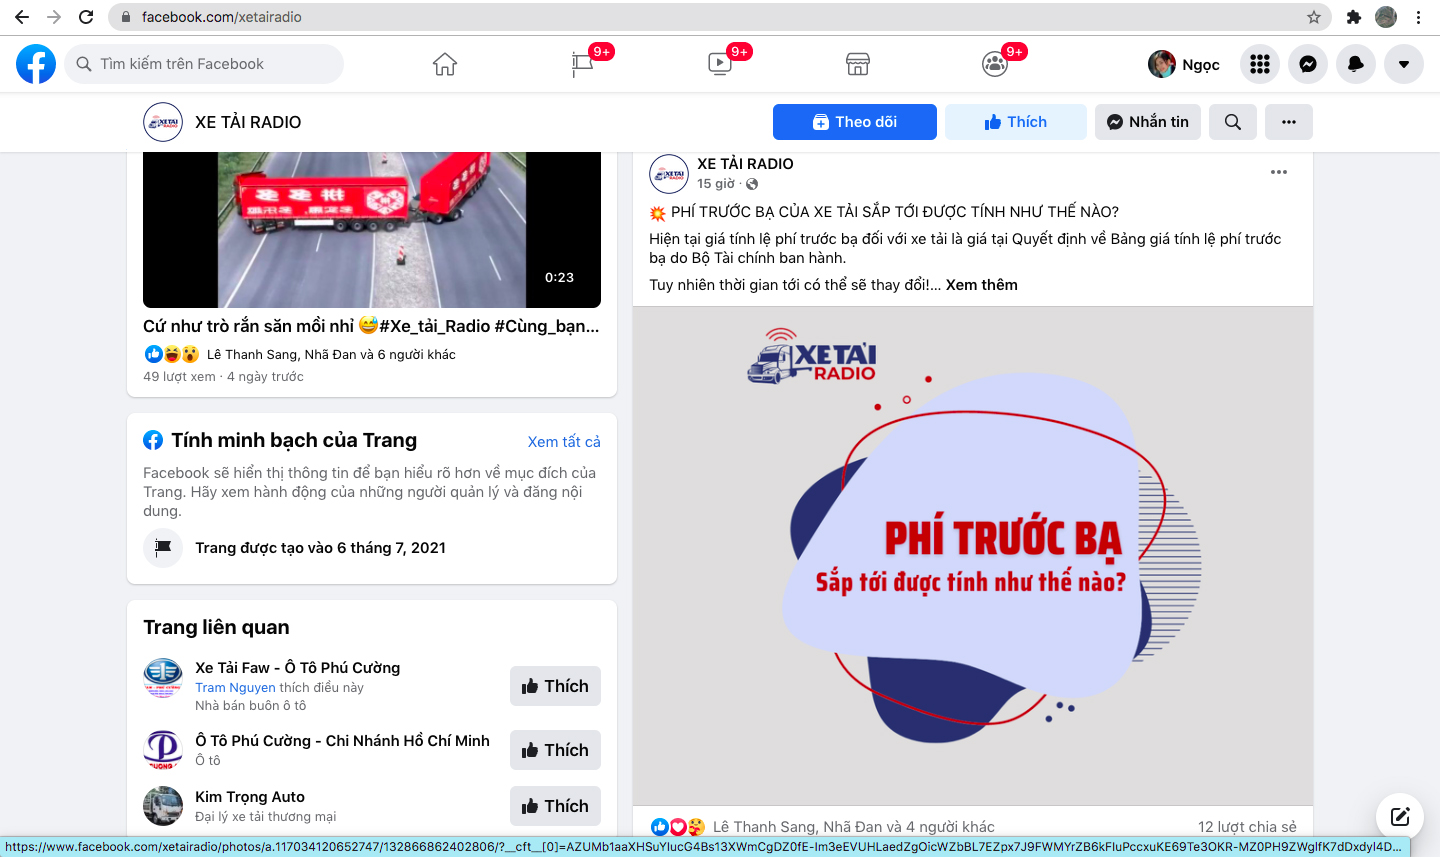Viewport: 1440px width, 857px height.
Task: Click Xem tất cả in Page transparency
Action: tap(564, 442)
